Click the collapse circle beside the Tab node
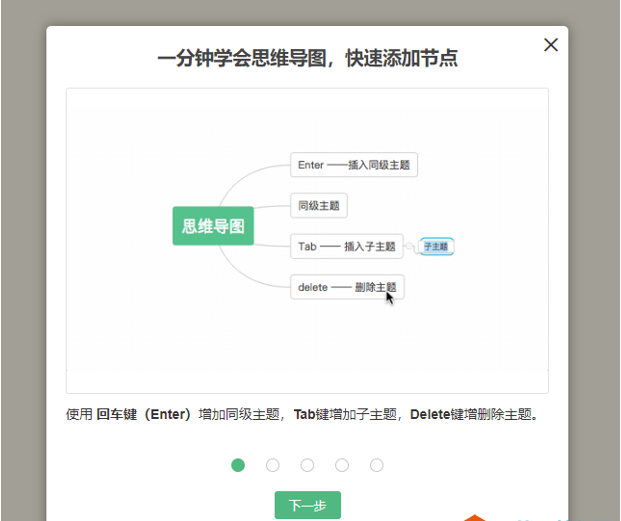 click(409, 246)
